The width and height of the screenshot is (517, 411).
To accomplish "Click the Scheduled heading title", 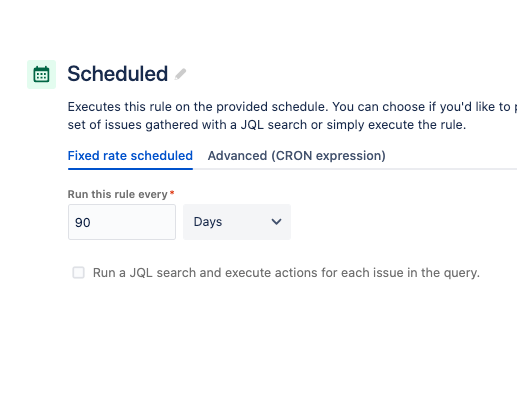I will click(x=118, y=74).
